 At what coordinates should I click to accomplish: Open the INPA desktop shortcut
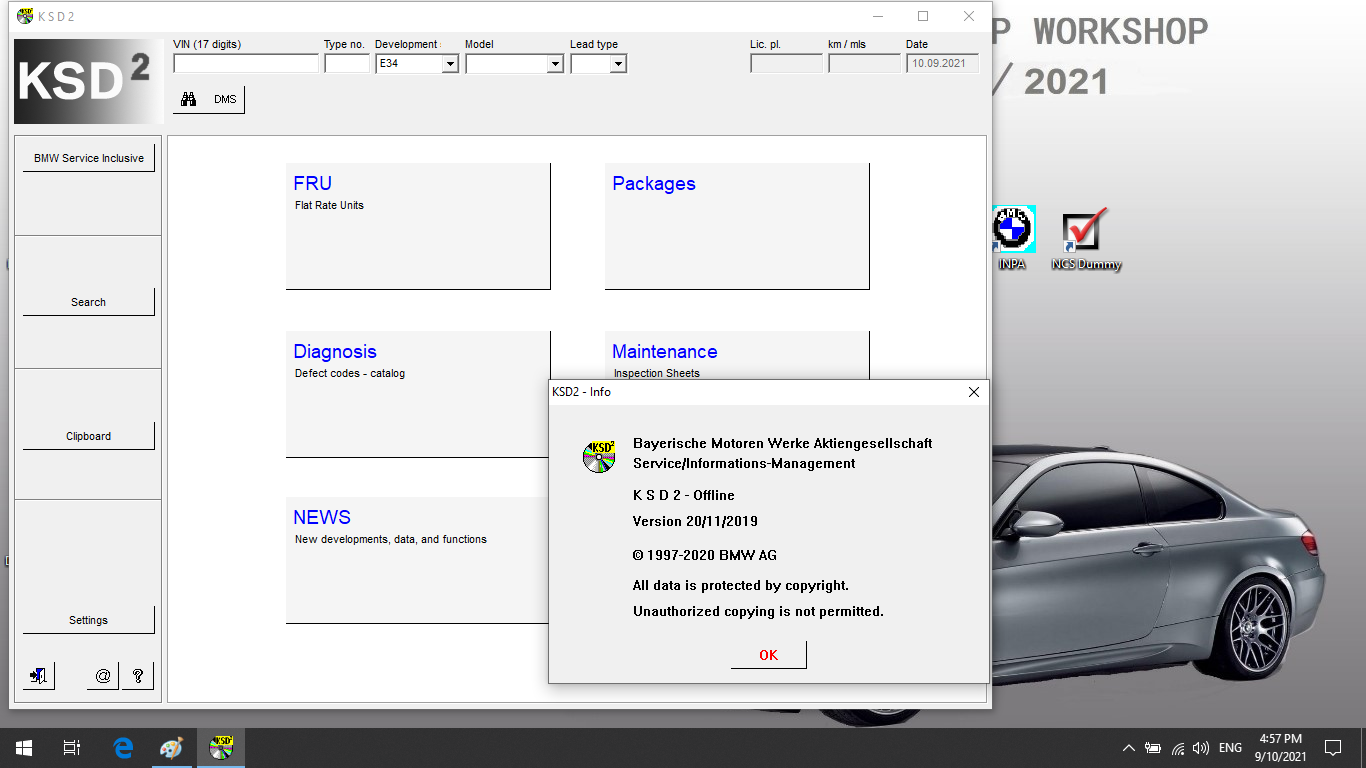[1012, 238]
